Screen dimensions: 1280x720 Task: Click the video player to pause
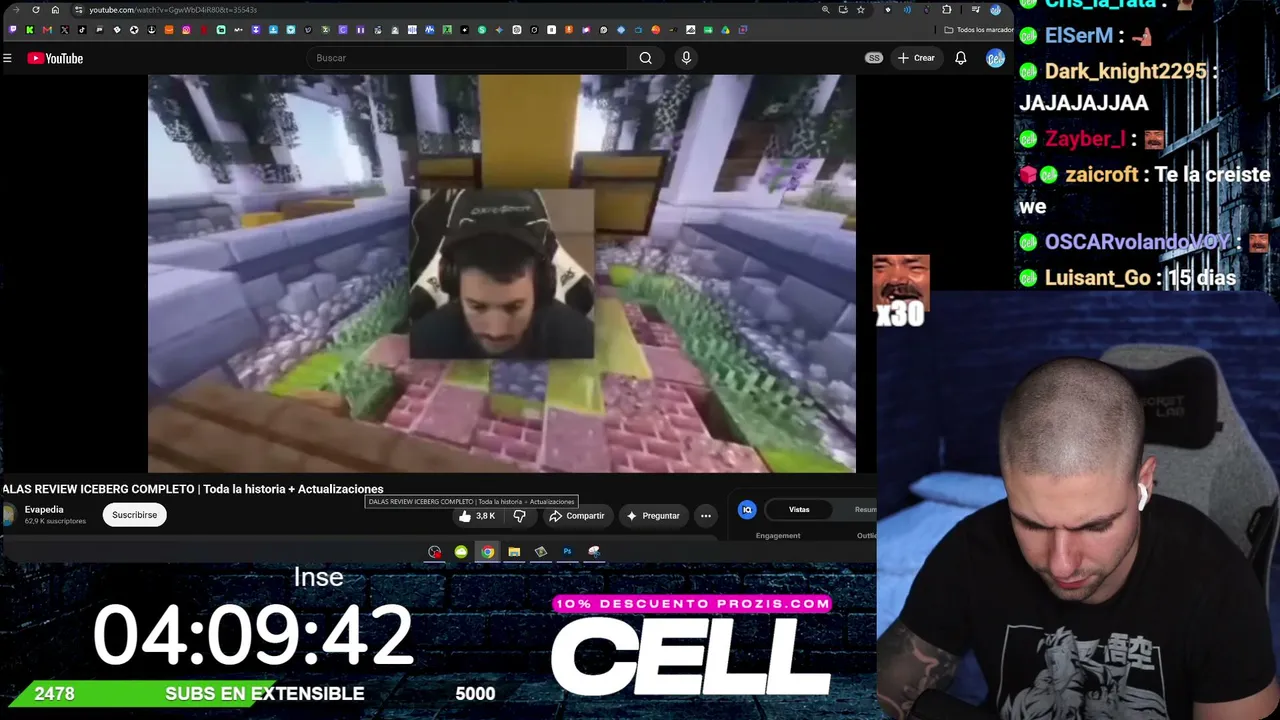click(x=502, y=273)
